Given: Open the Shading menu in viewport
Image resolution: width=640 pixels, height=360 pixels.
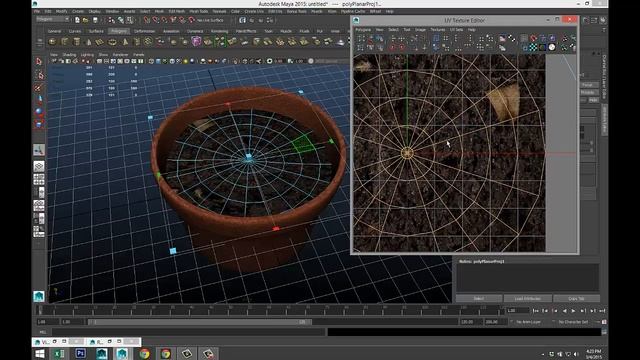Looking at the screenshot, I should pyautogui.click(x=69, y=54).
